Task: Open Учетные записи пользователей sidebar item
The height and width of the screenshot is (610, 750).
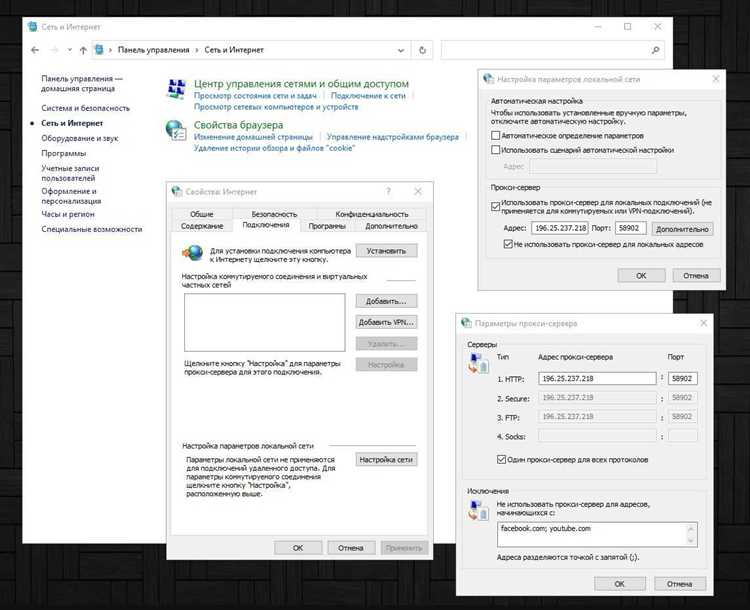Action: [70, 173]
